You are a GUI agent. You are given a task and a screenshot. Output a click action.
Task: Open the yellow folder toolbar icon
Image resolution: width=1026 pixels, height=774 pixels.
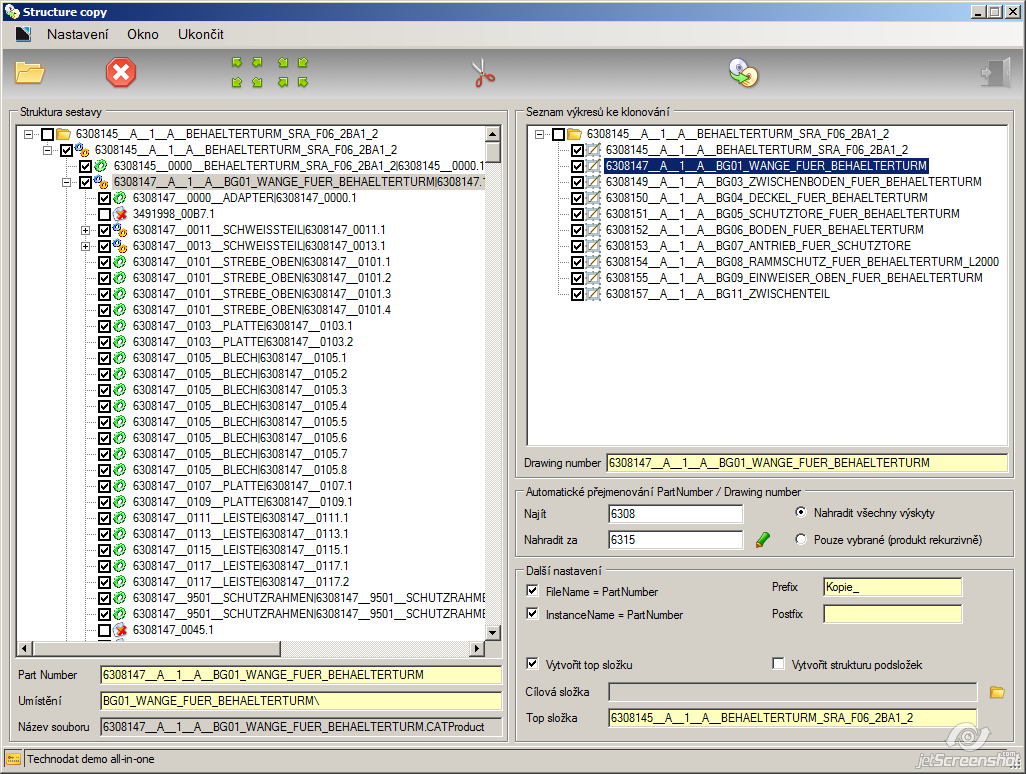coord(29,72)
